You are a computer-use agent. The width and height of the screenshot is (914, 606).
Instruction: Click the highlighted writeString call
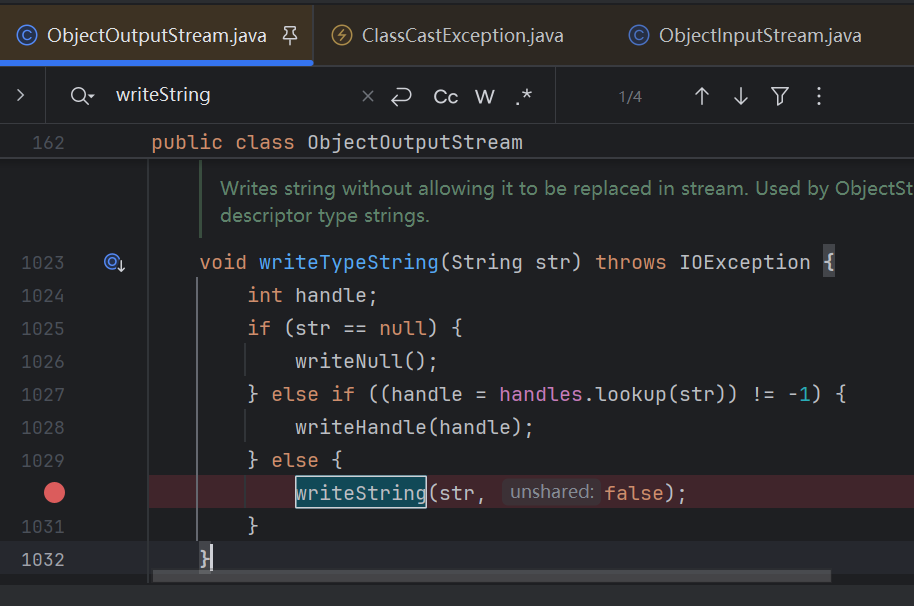coord(361,492)
